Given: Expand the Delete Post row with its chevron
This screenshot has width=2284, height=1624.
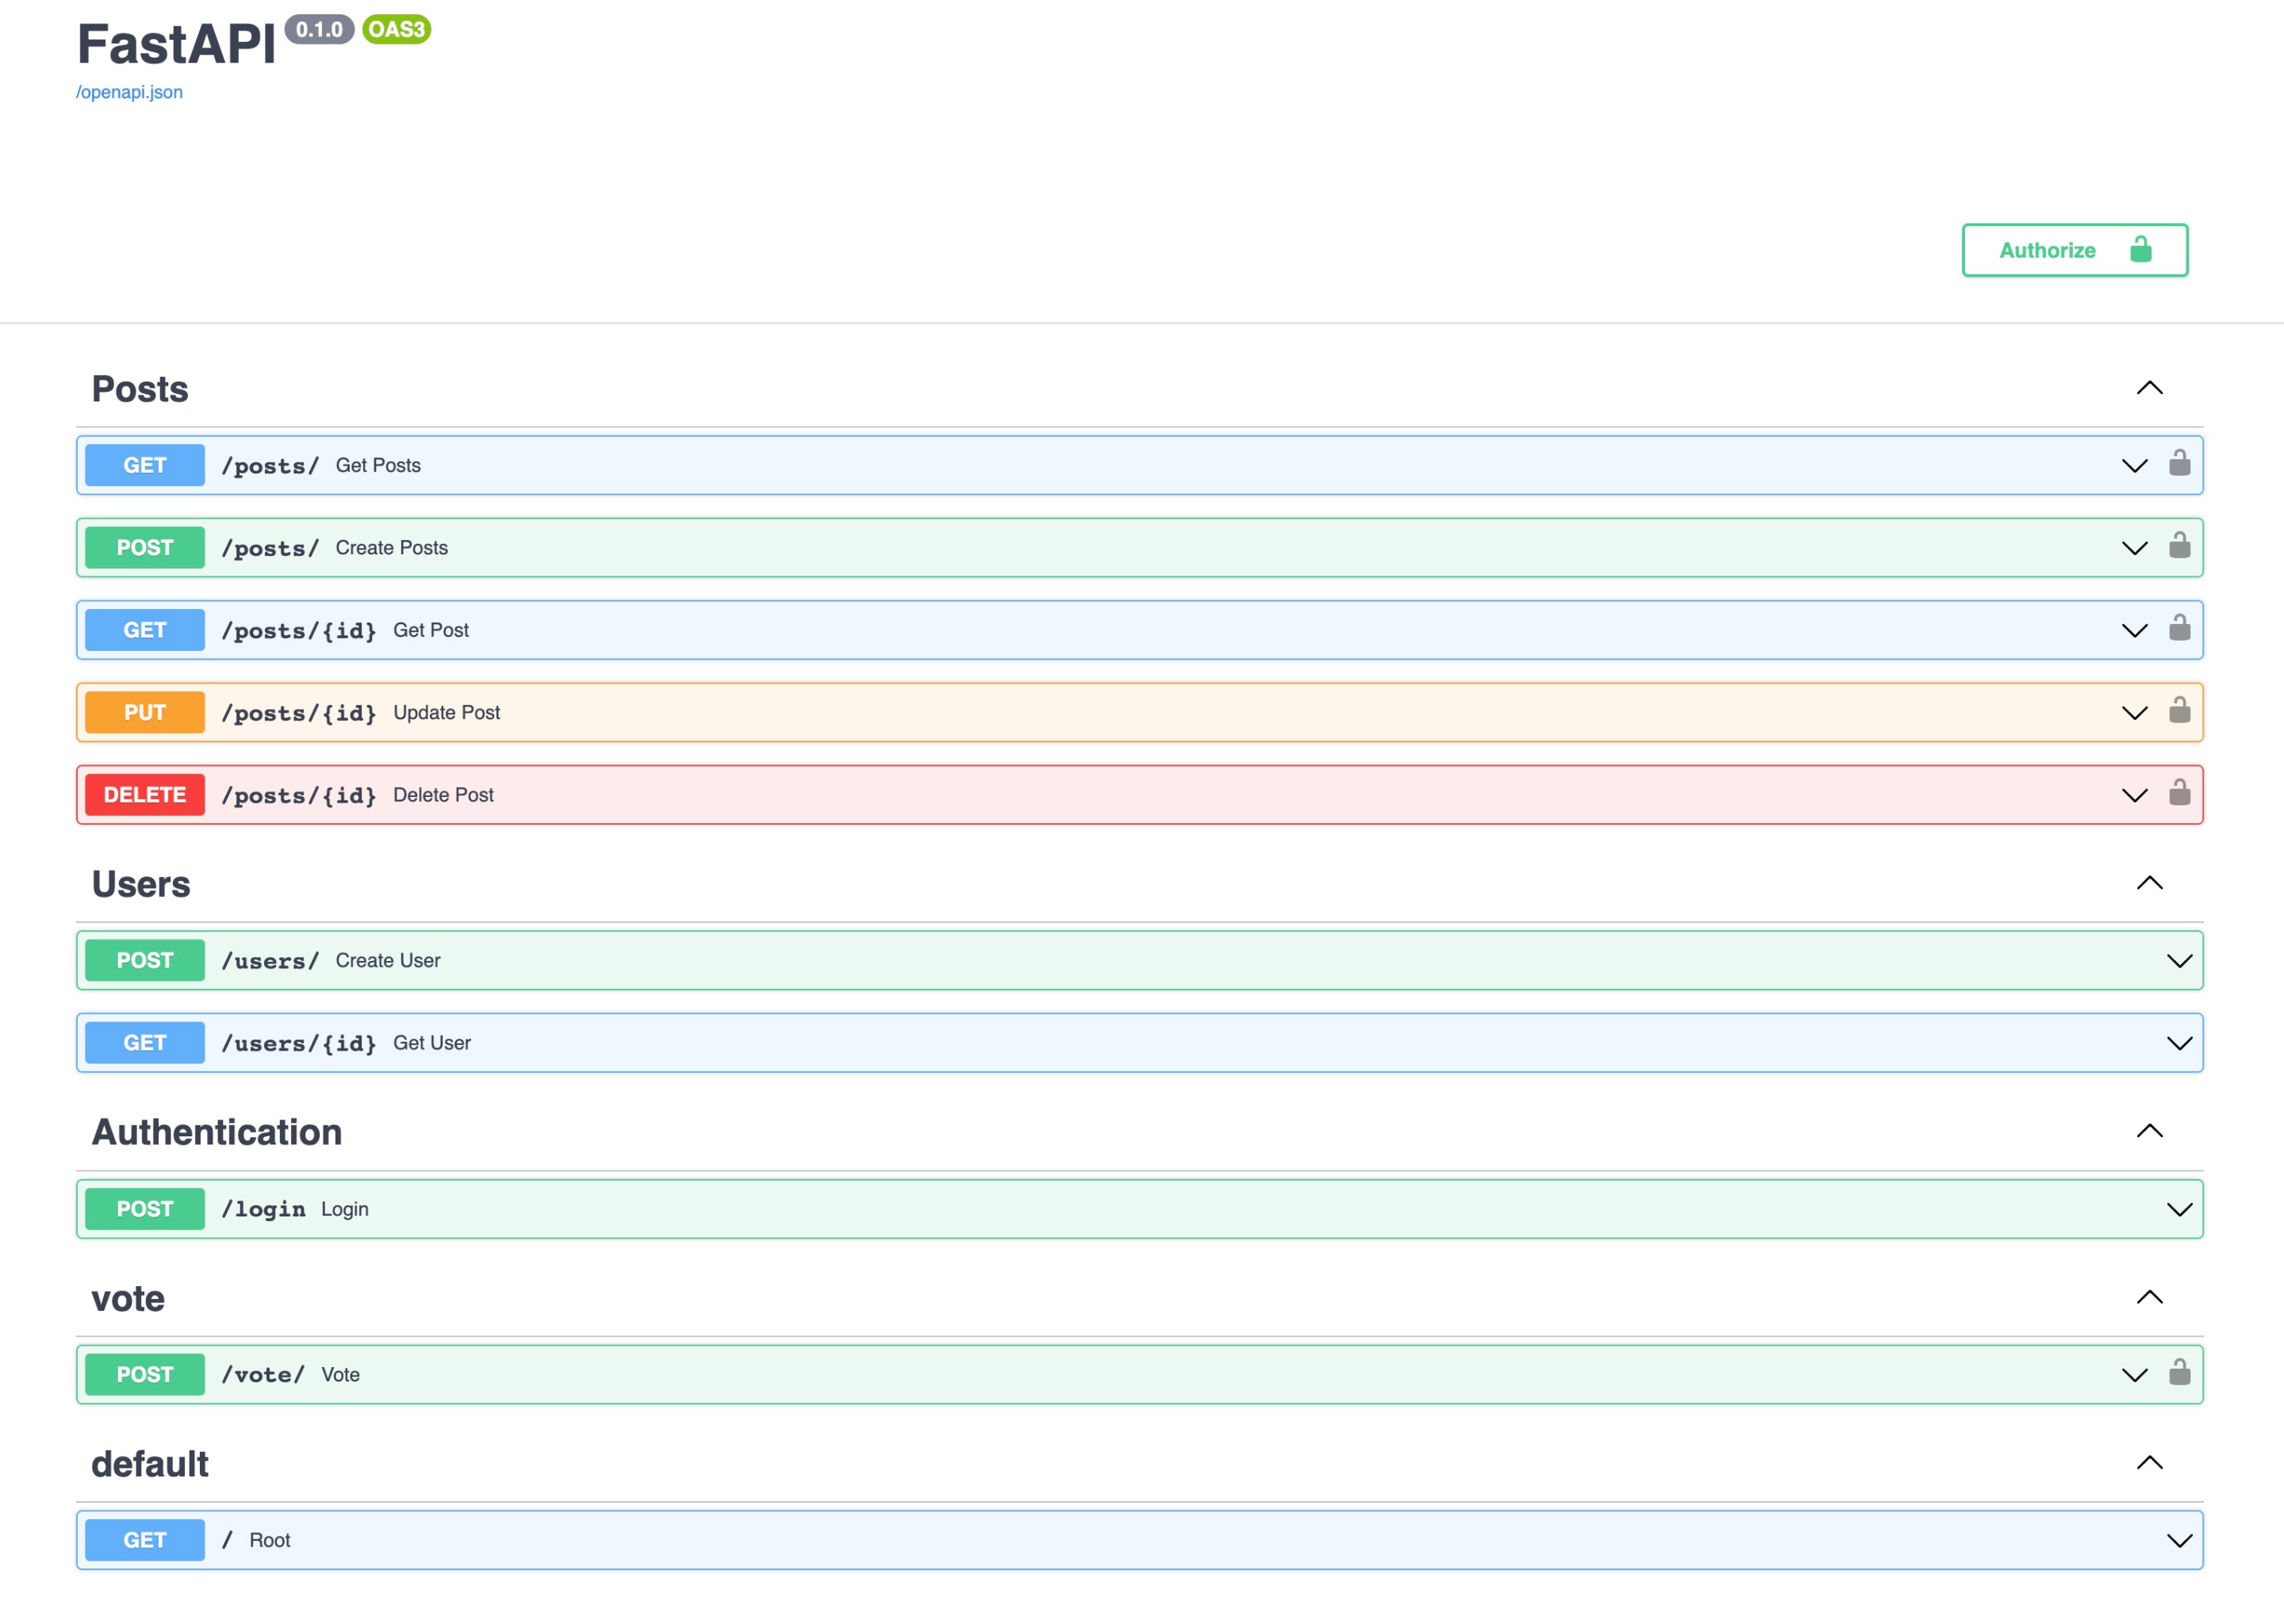Looking at the screenshot, I should click(2134, 796).
